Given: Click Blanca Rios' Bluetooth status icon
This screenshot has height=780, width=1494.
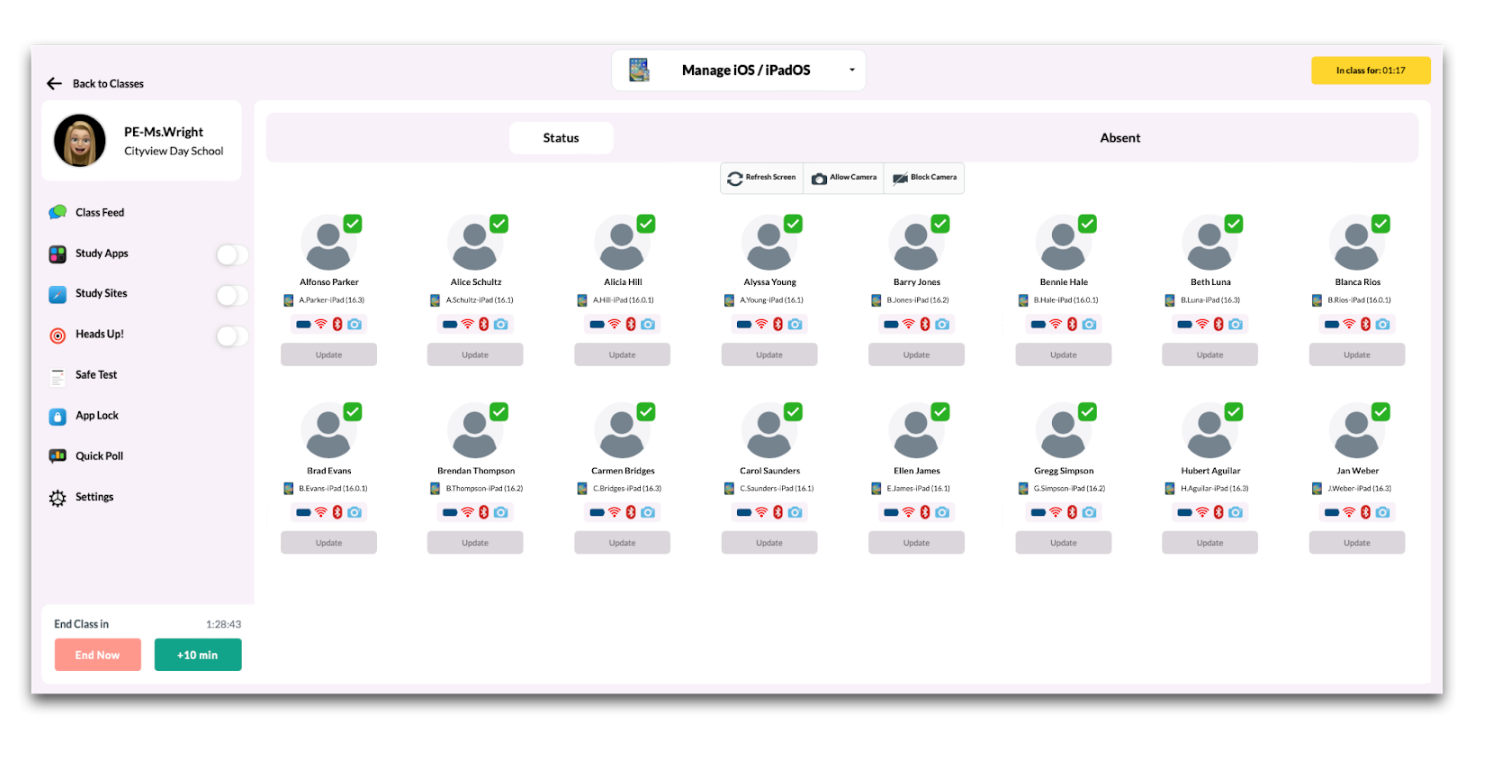Looking at the screenshot, I should tap(1365, 324).
